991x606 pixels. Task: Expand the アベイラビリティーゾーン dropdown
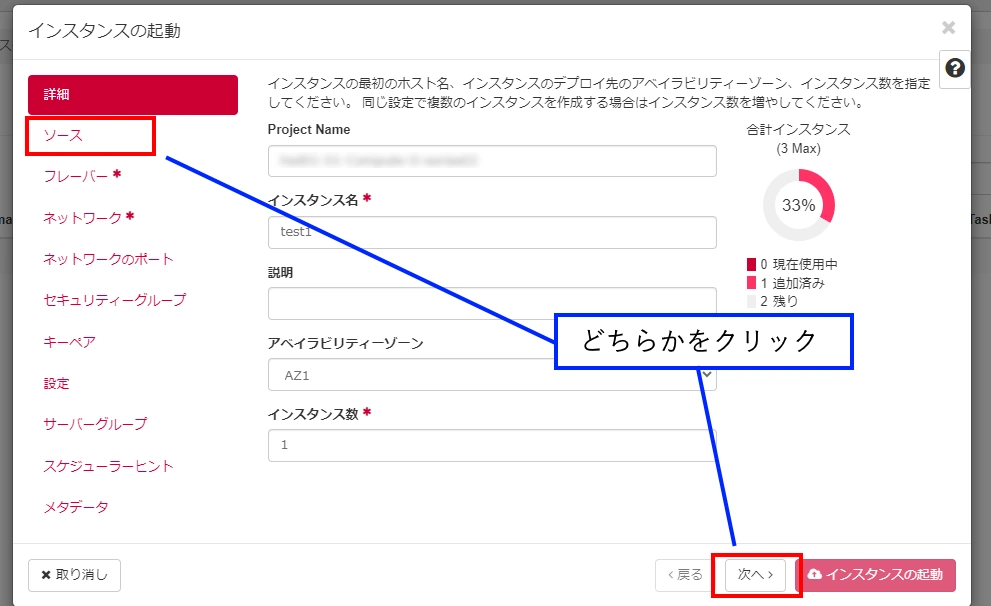pyautogui.click(x=492, y=374)
